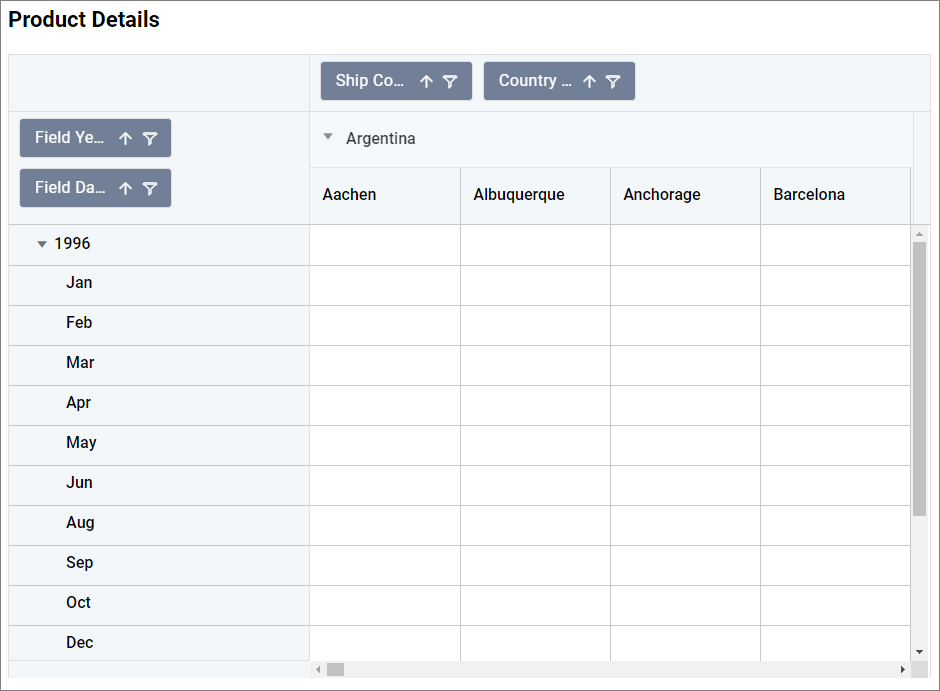Click the vertical scrollbar down arrow
Viewport: 940px width, 691px height.
point(920,652)
